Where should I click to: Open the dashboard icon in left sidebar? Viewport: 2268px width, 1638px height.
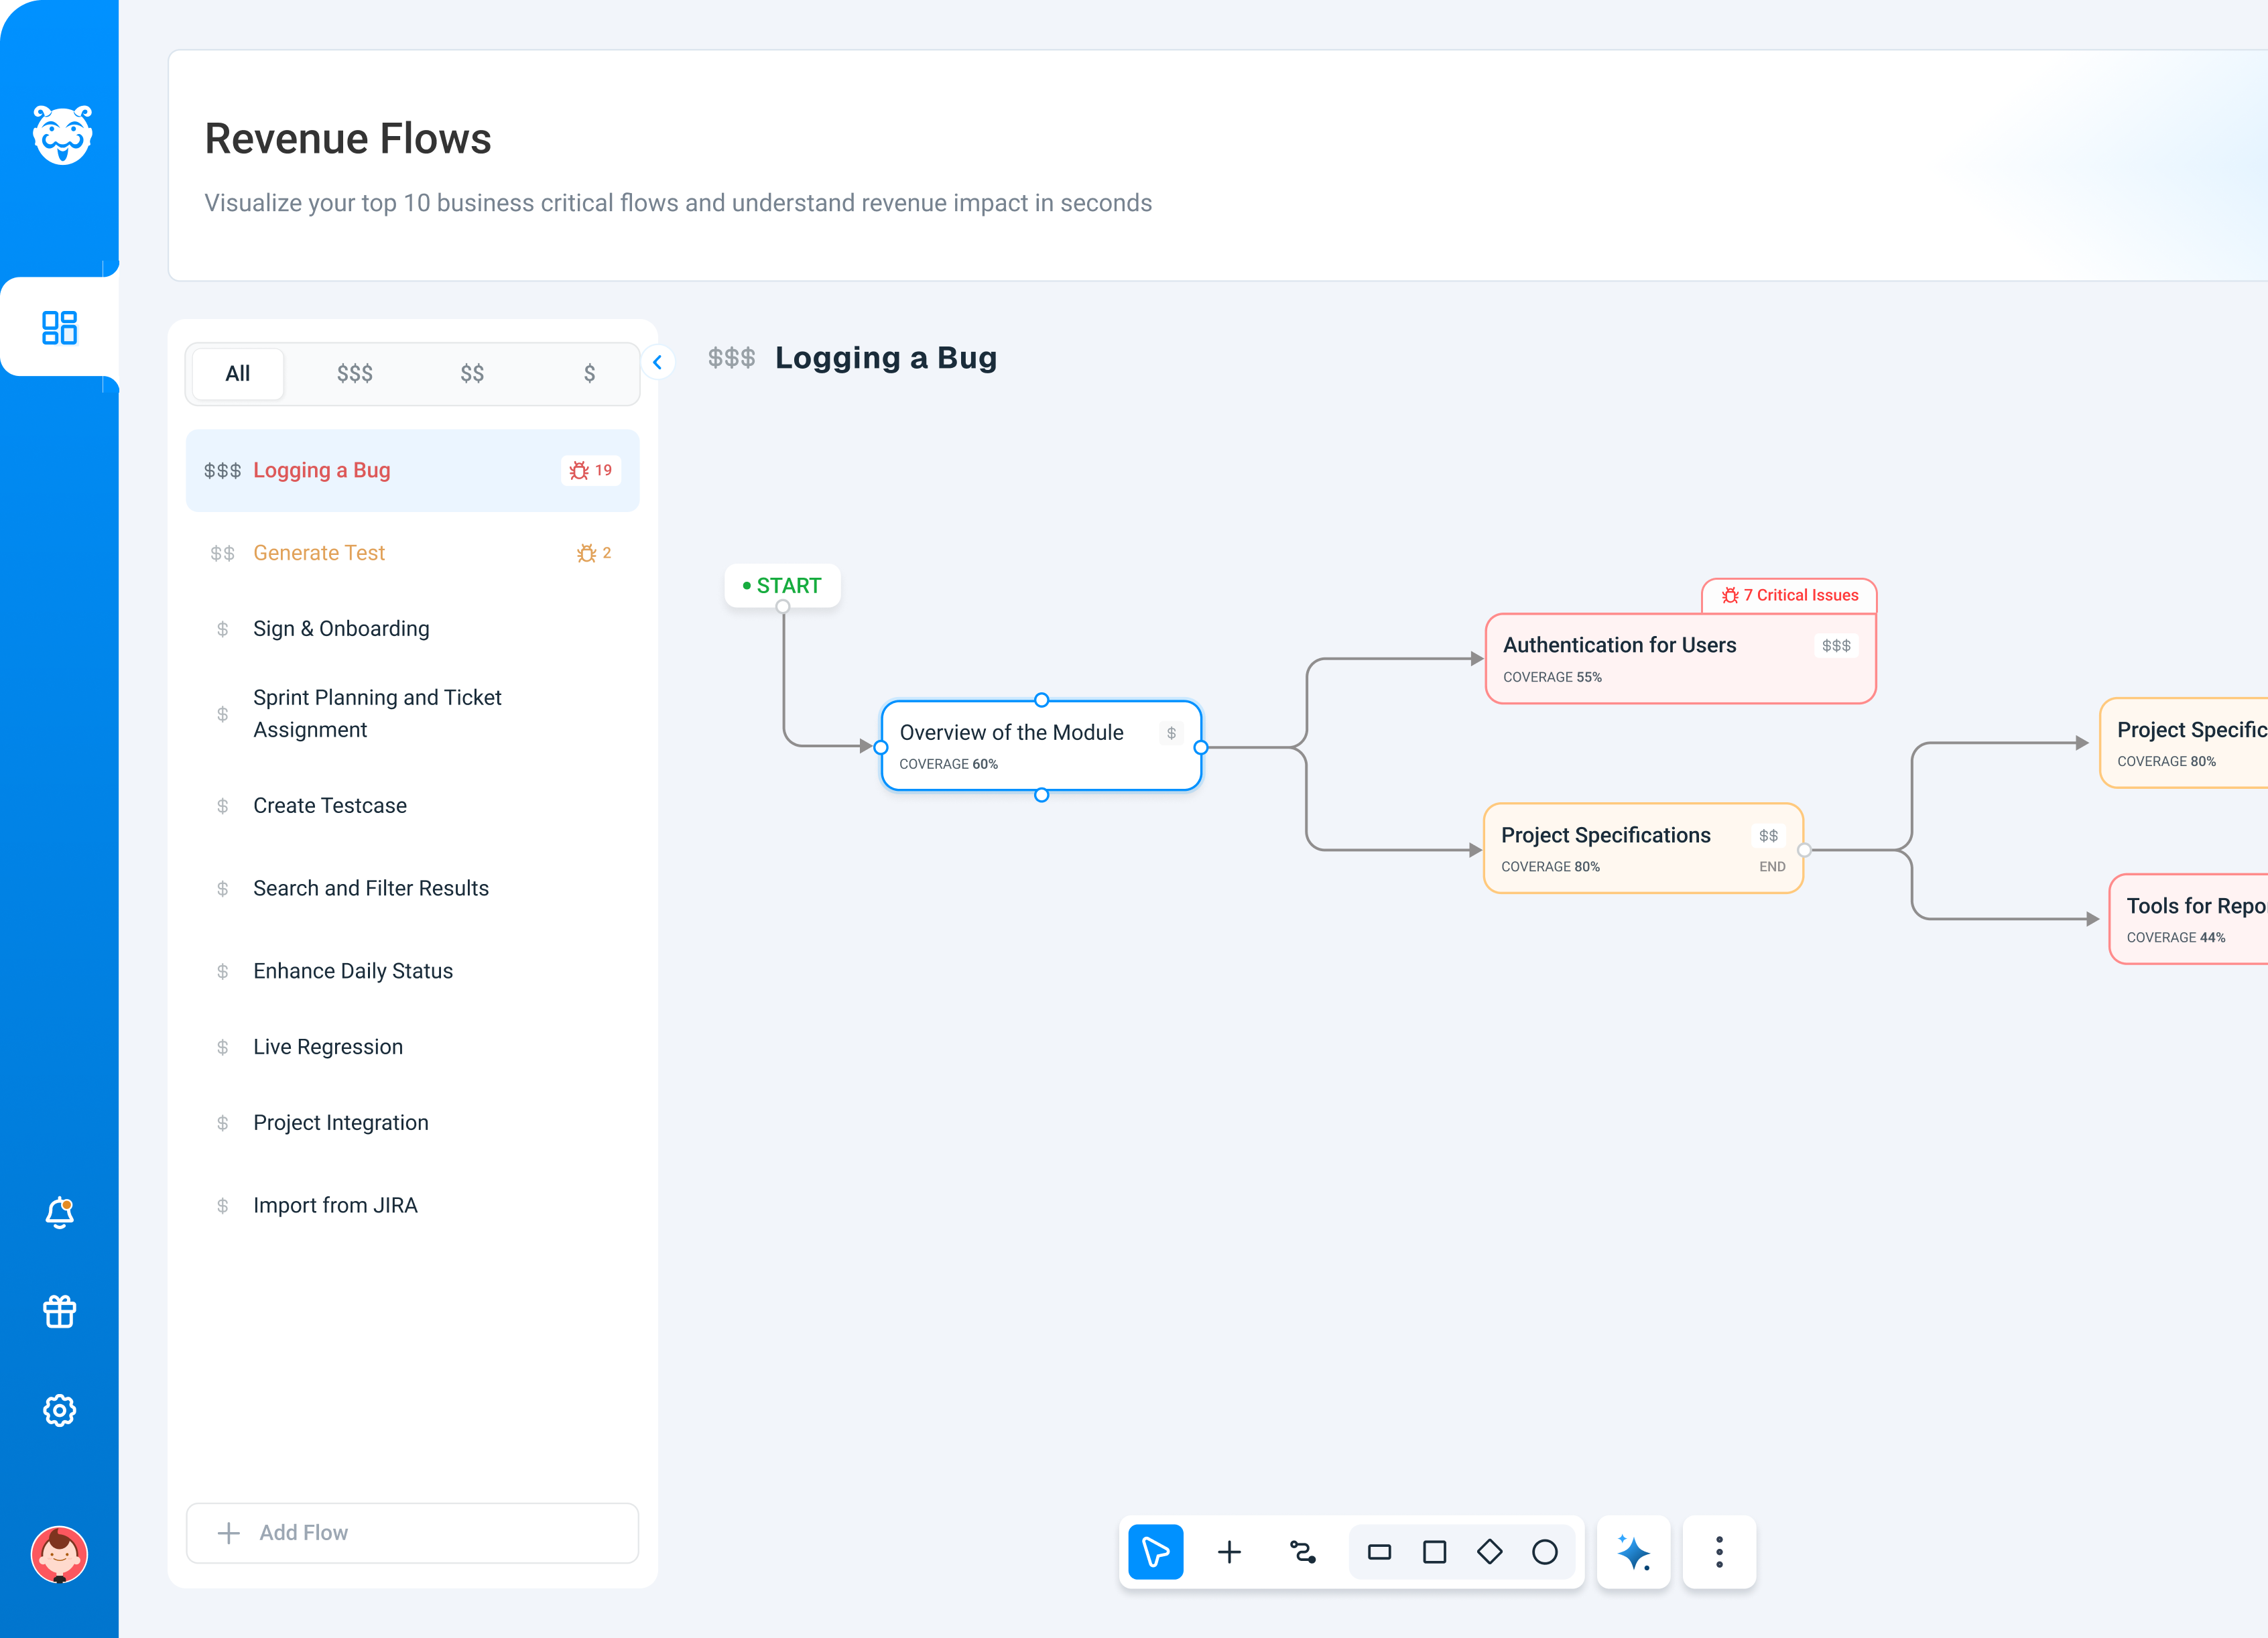pos(59,328)
